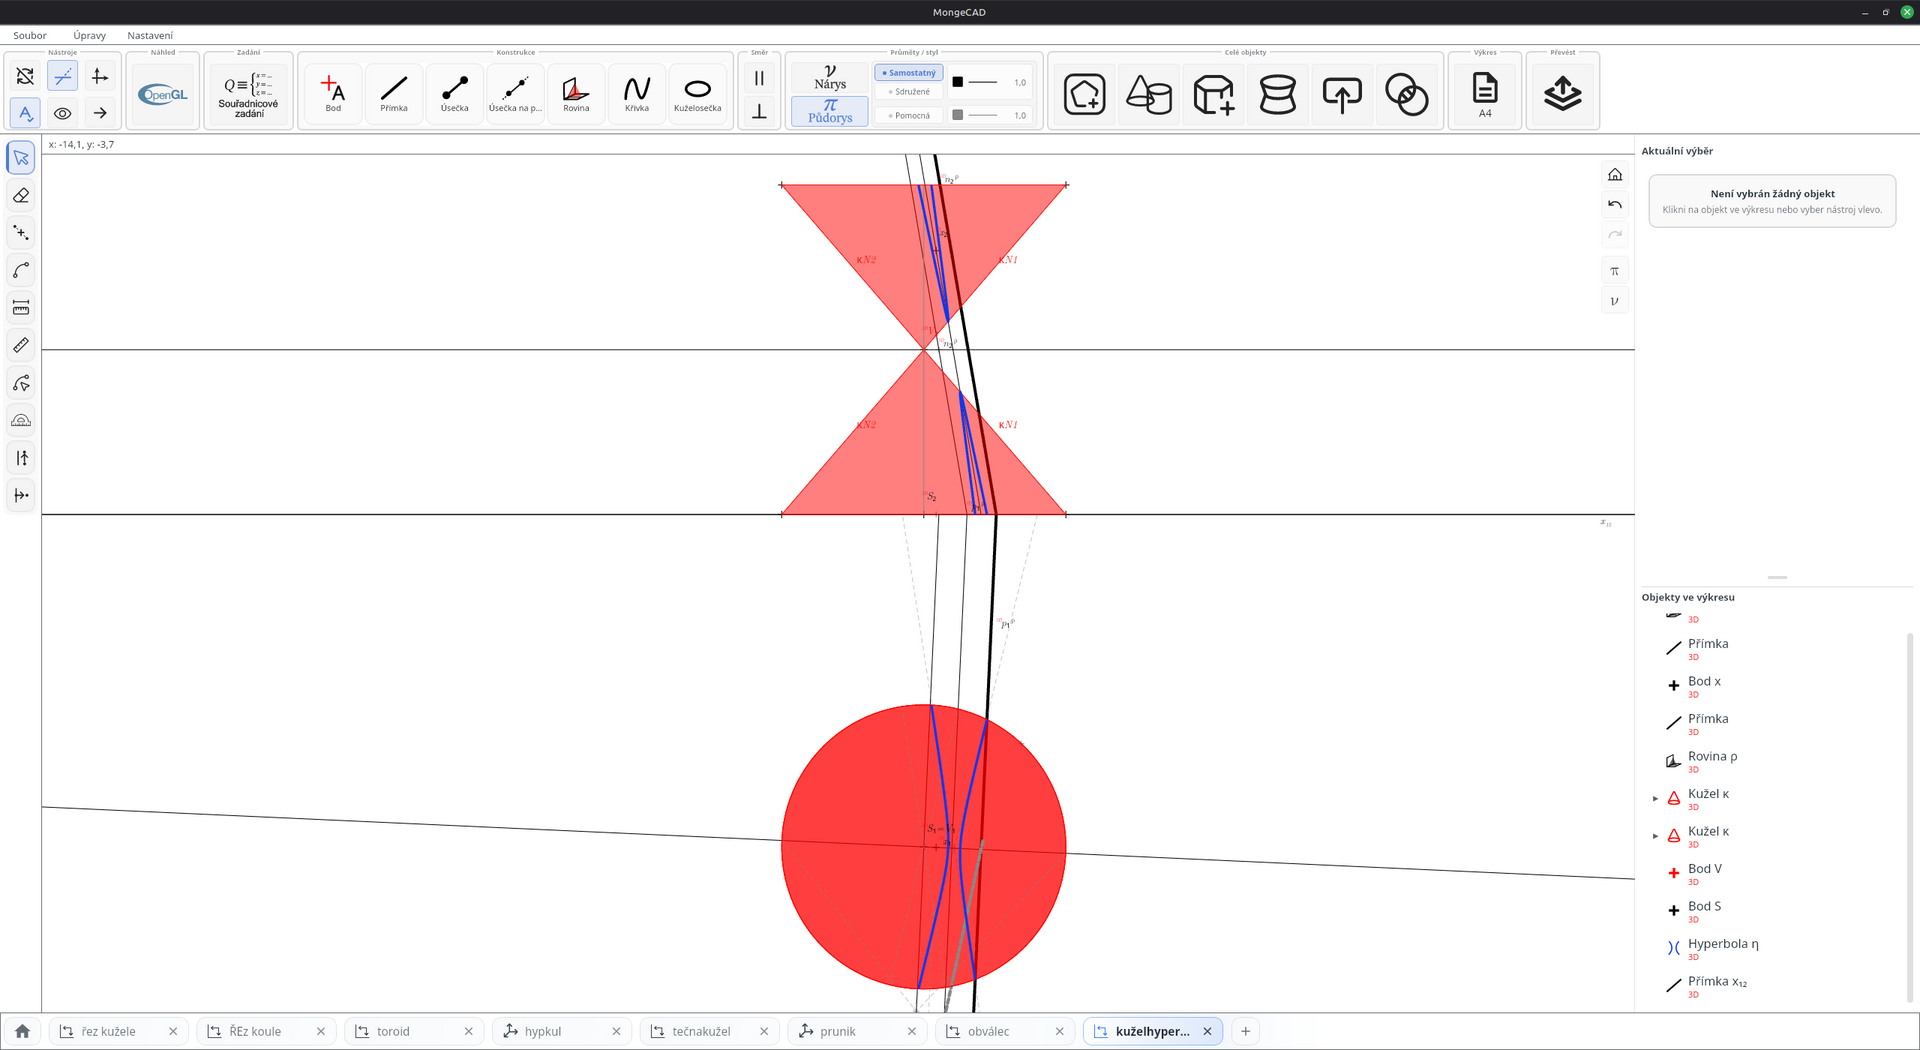Open the Úpravy menu
The width and height of the screenshot is (1920, 1050).
pos(89,35)
